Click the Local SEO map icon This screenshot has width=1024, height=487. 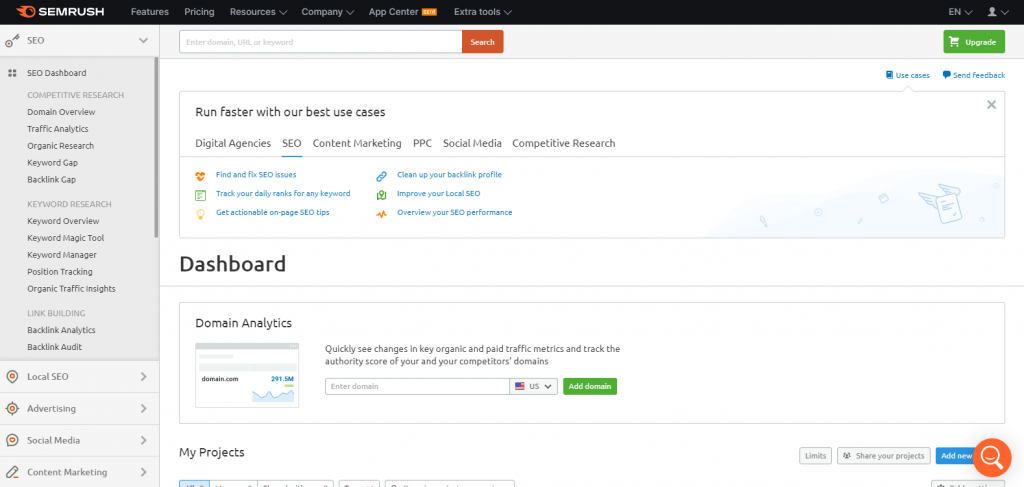[382, 195]
